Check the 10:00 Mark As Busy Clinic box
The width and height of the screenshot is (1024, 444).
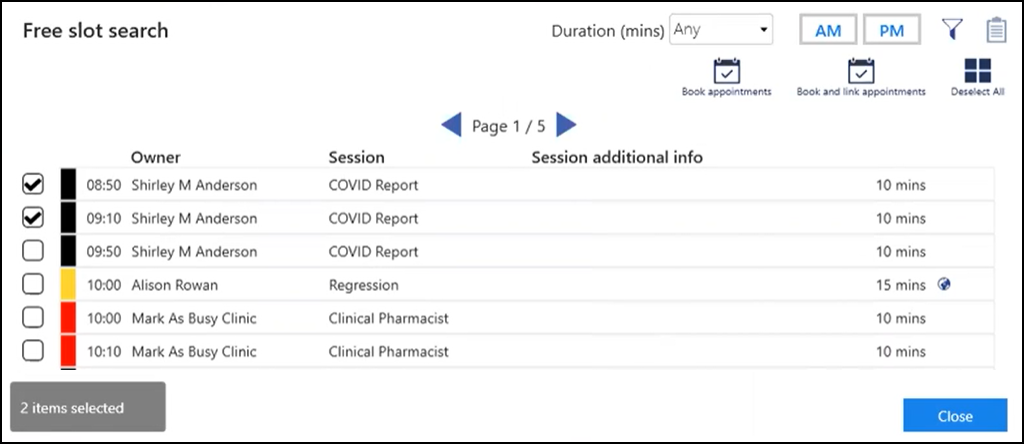(33, 318)
